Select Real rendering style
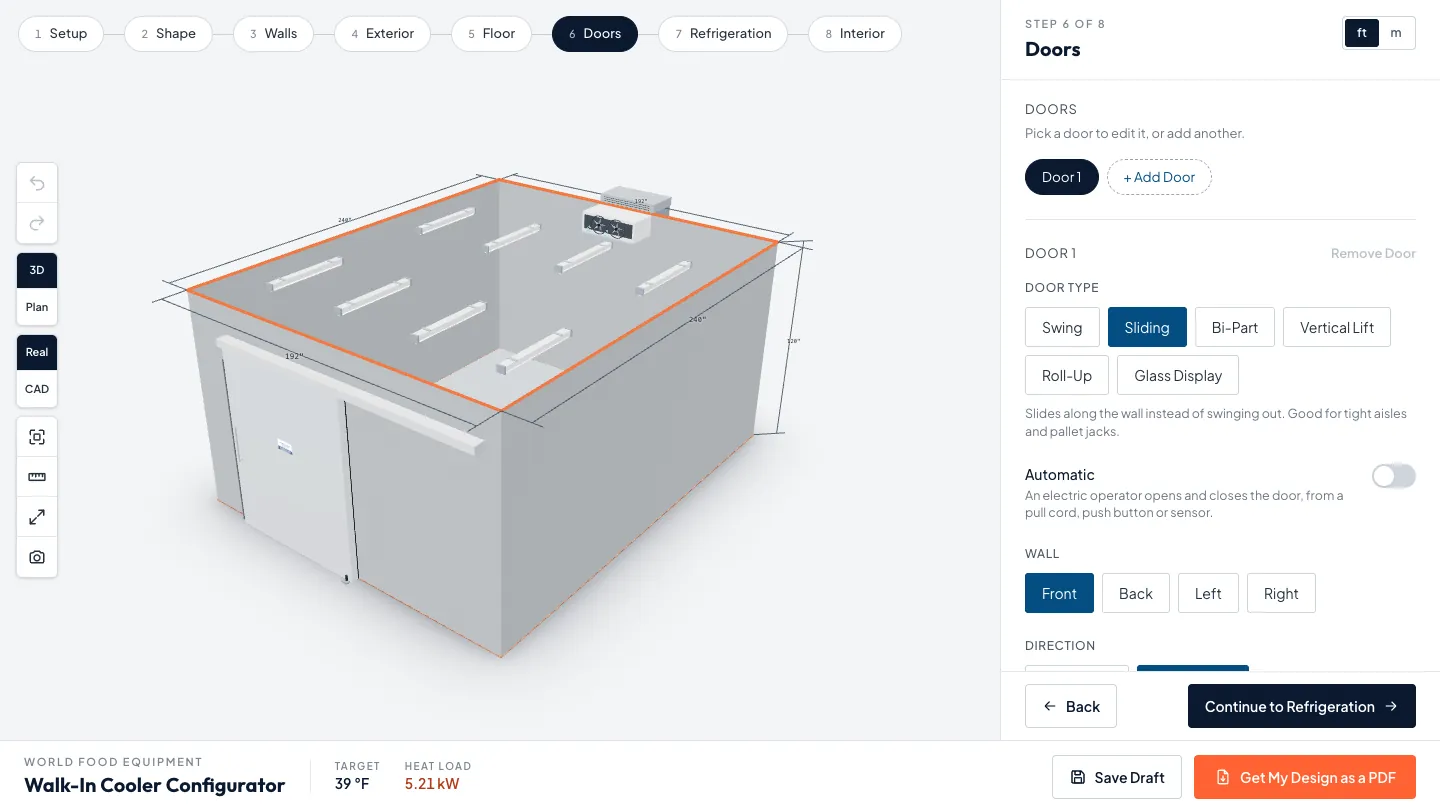The width and height of the screenshot is (1440, 812). click(37, 352)
